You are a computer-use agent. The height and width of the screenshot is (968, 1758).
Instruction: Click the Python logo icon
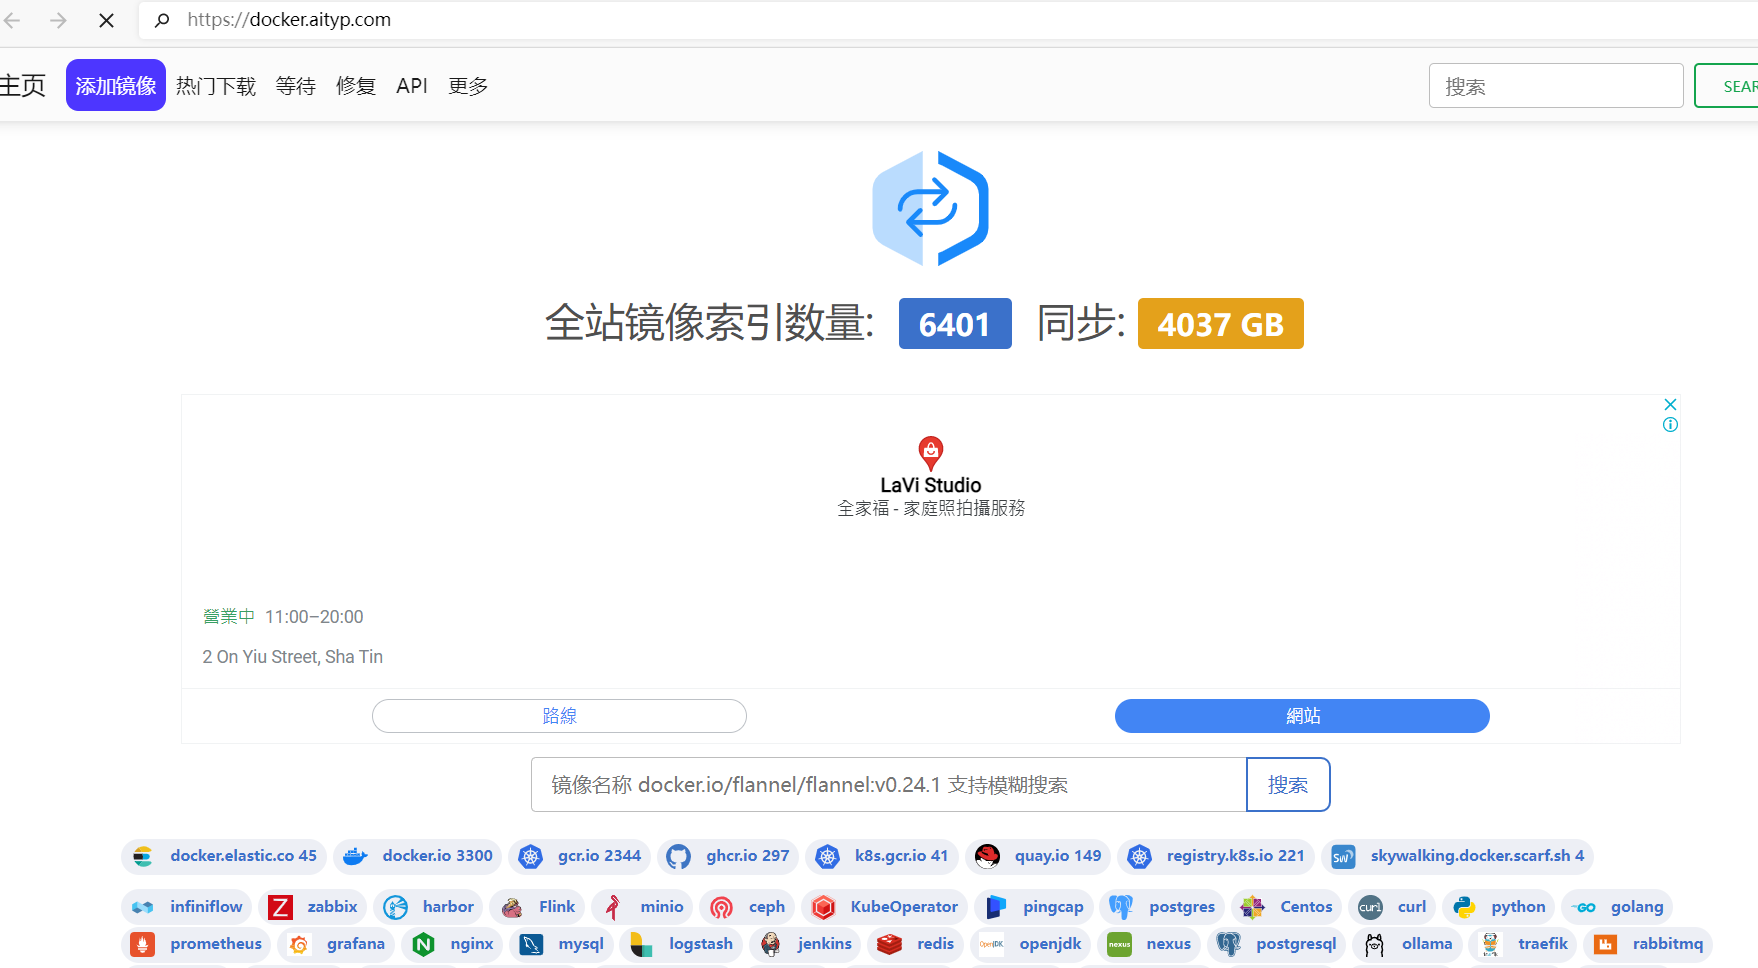pos(1464,907)
